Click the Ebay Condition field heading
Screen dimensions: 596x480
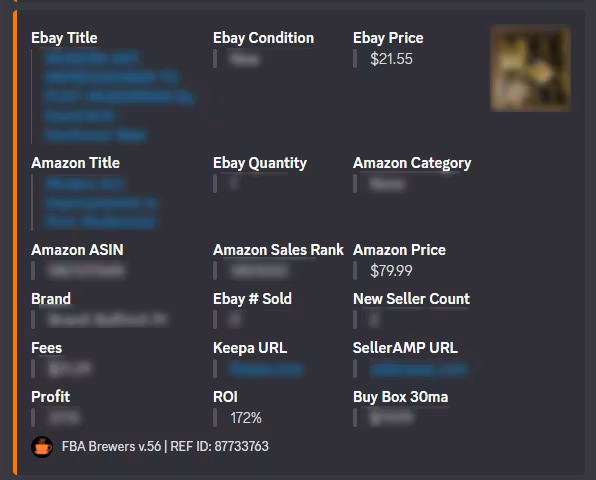263,38
